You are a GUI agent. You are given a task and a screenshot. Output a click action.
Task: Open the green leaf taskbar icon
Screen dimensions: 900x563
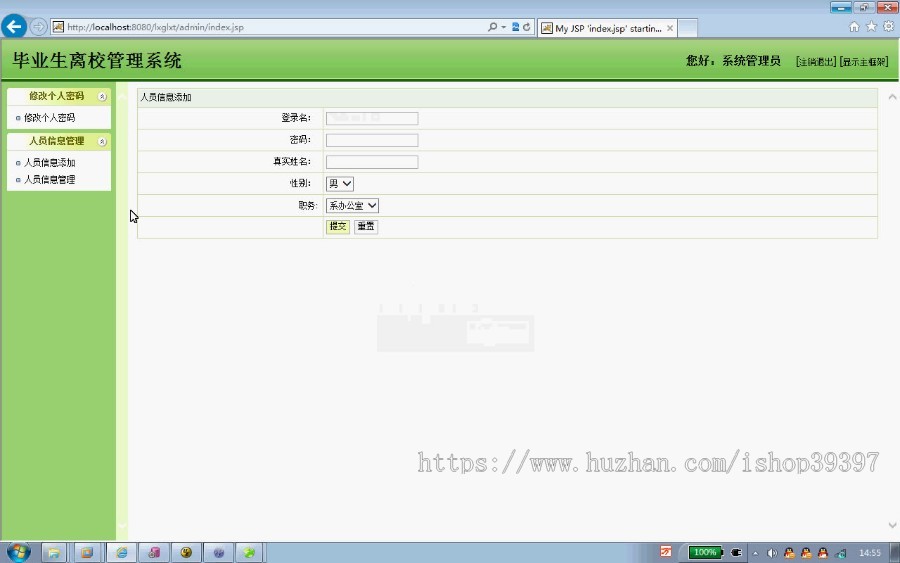[x=249, y=553]
